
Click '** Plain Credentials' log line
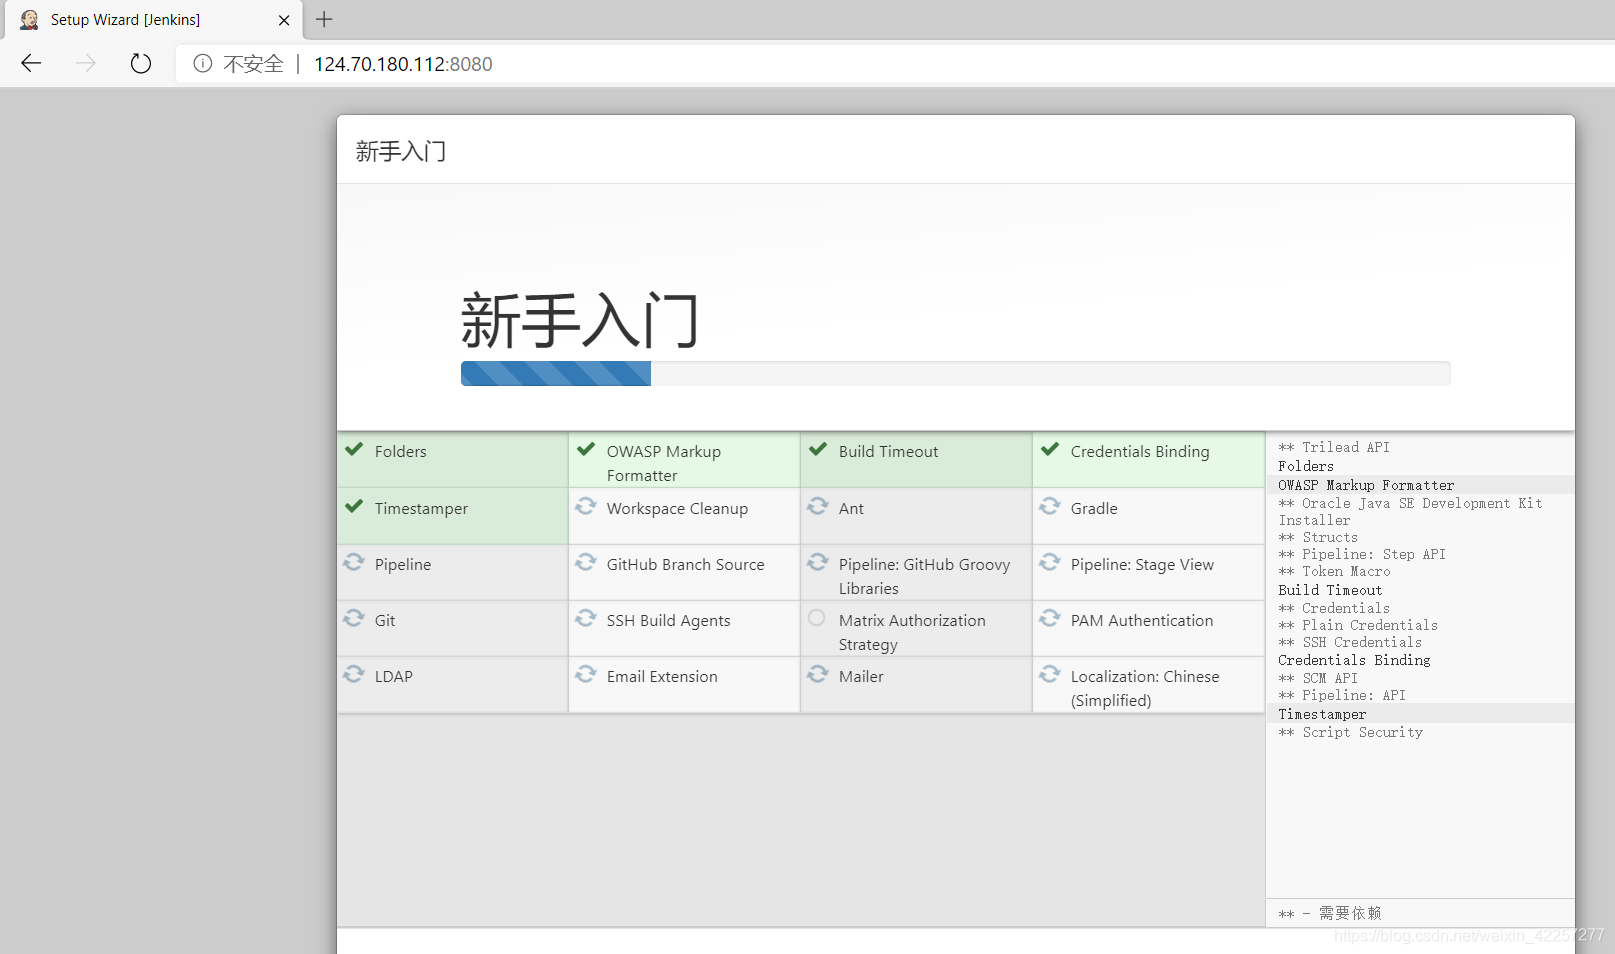click(x=1358, y=625)
